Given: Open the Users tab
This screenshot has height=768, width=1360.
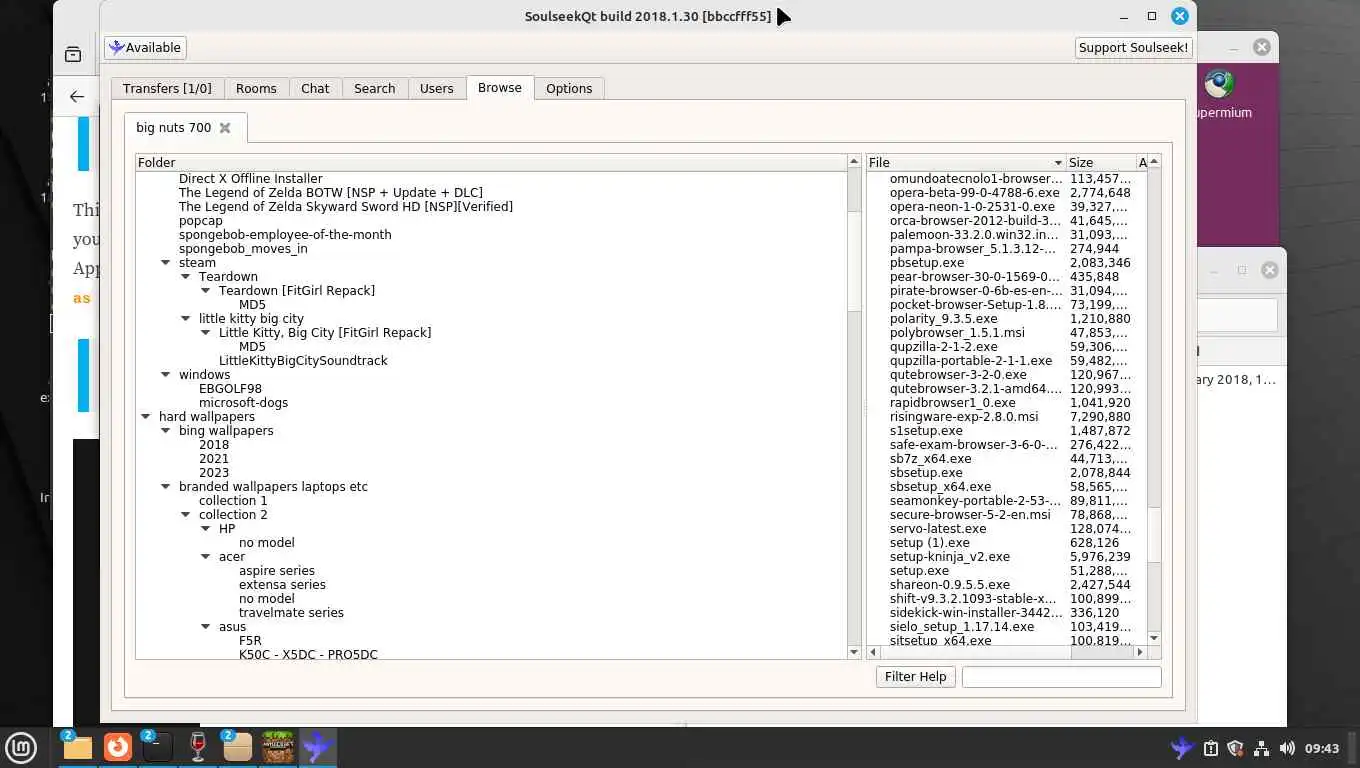Looking at the screenshot, I should [436, 88].
